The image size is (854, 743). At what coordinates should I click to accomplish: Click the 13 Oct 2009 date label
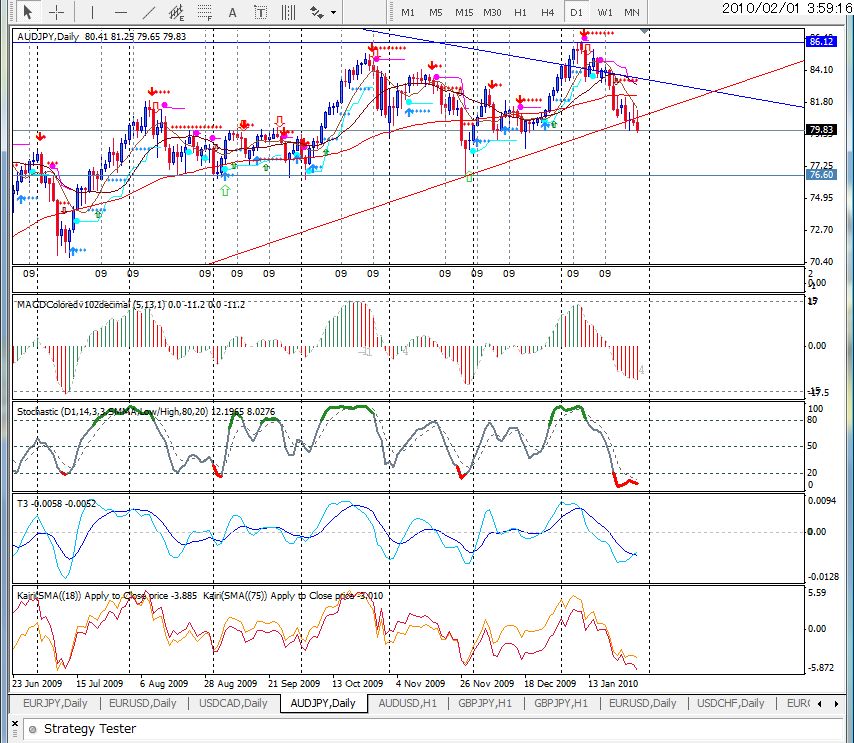357,684
